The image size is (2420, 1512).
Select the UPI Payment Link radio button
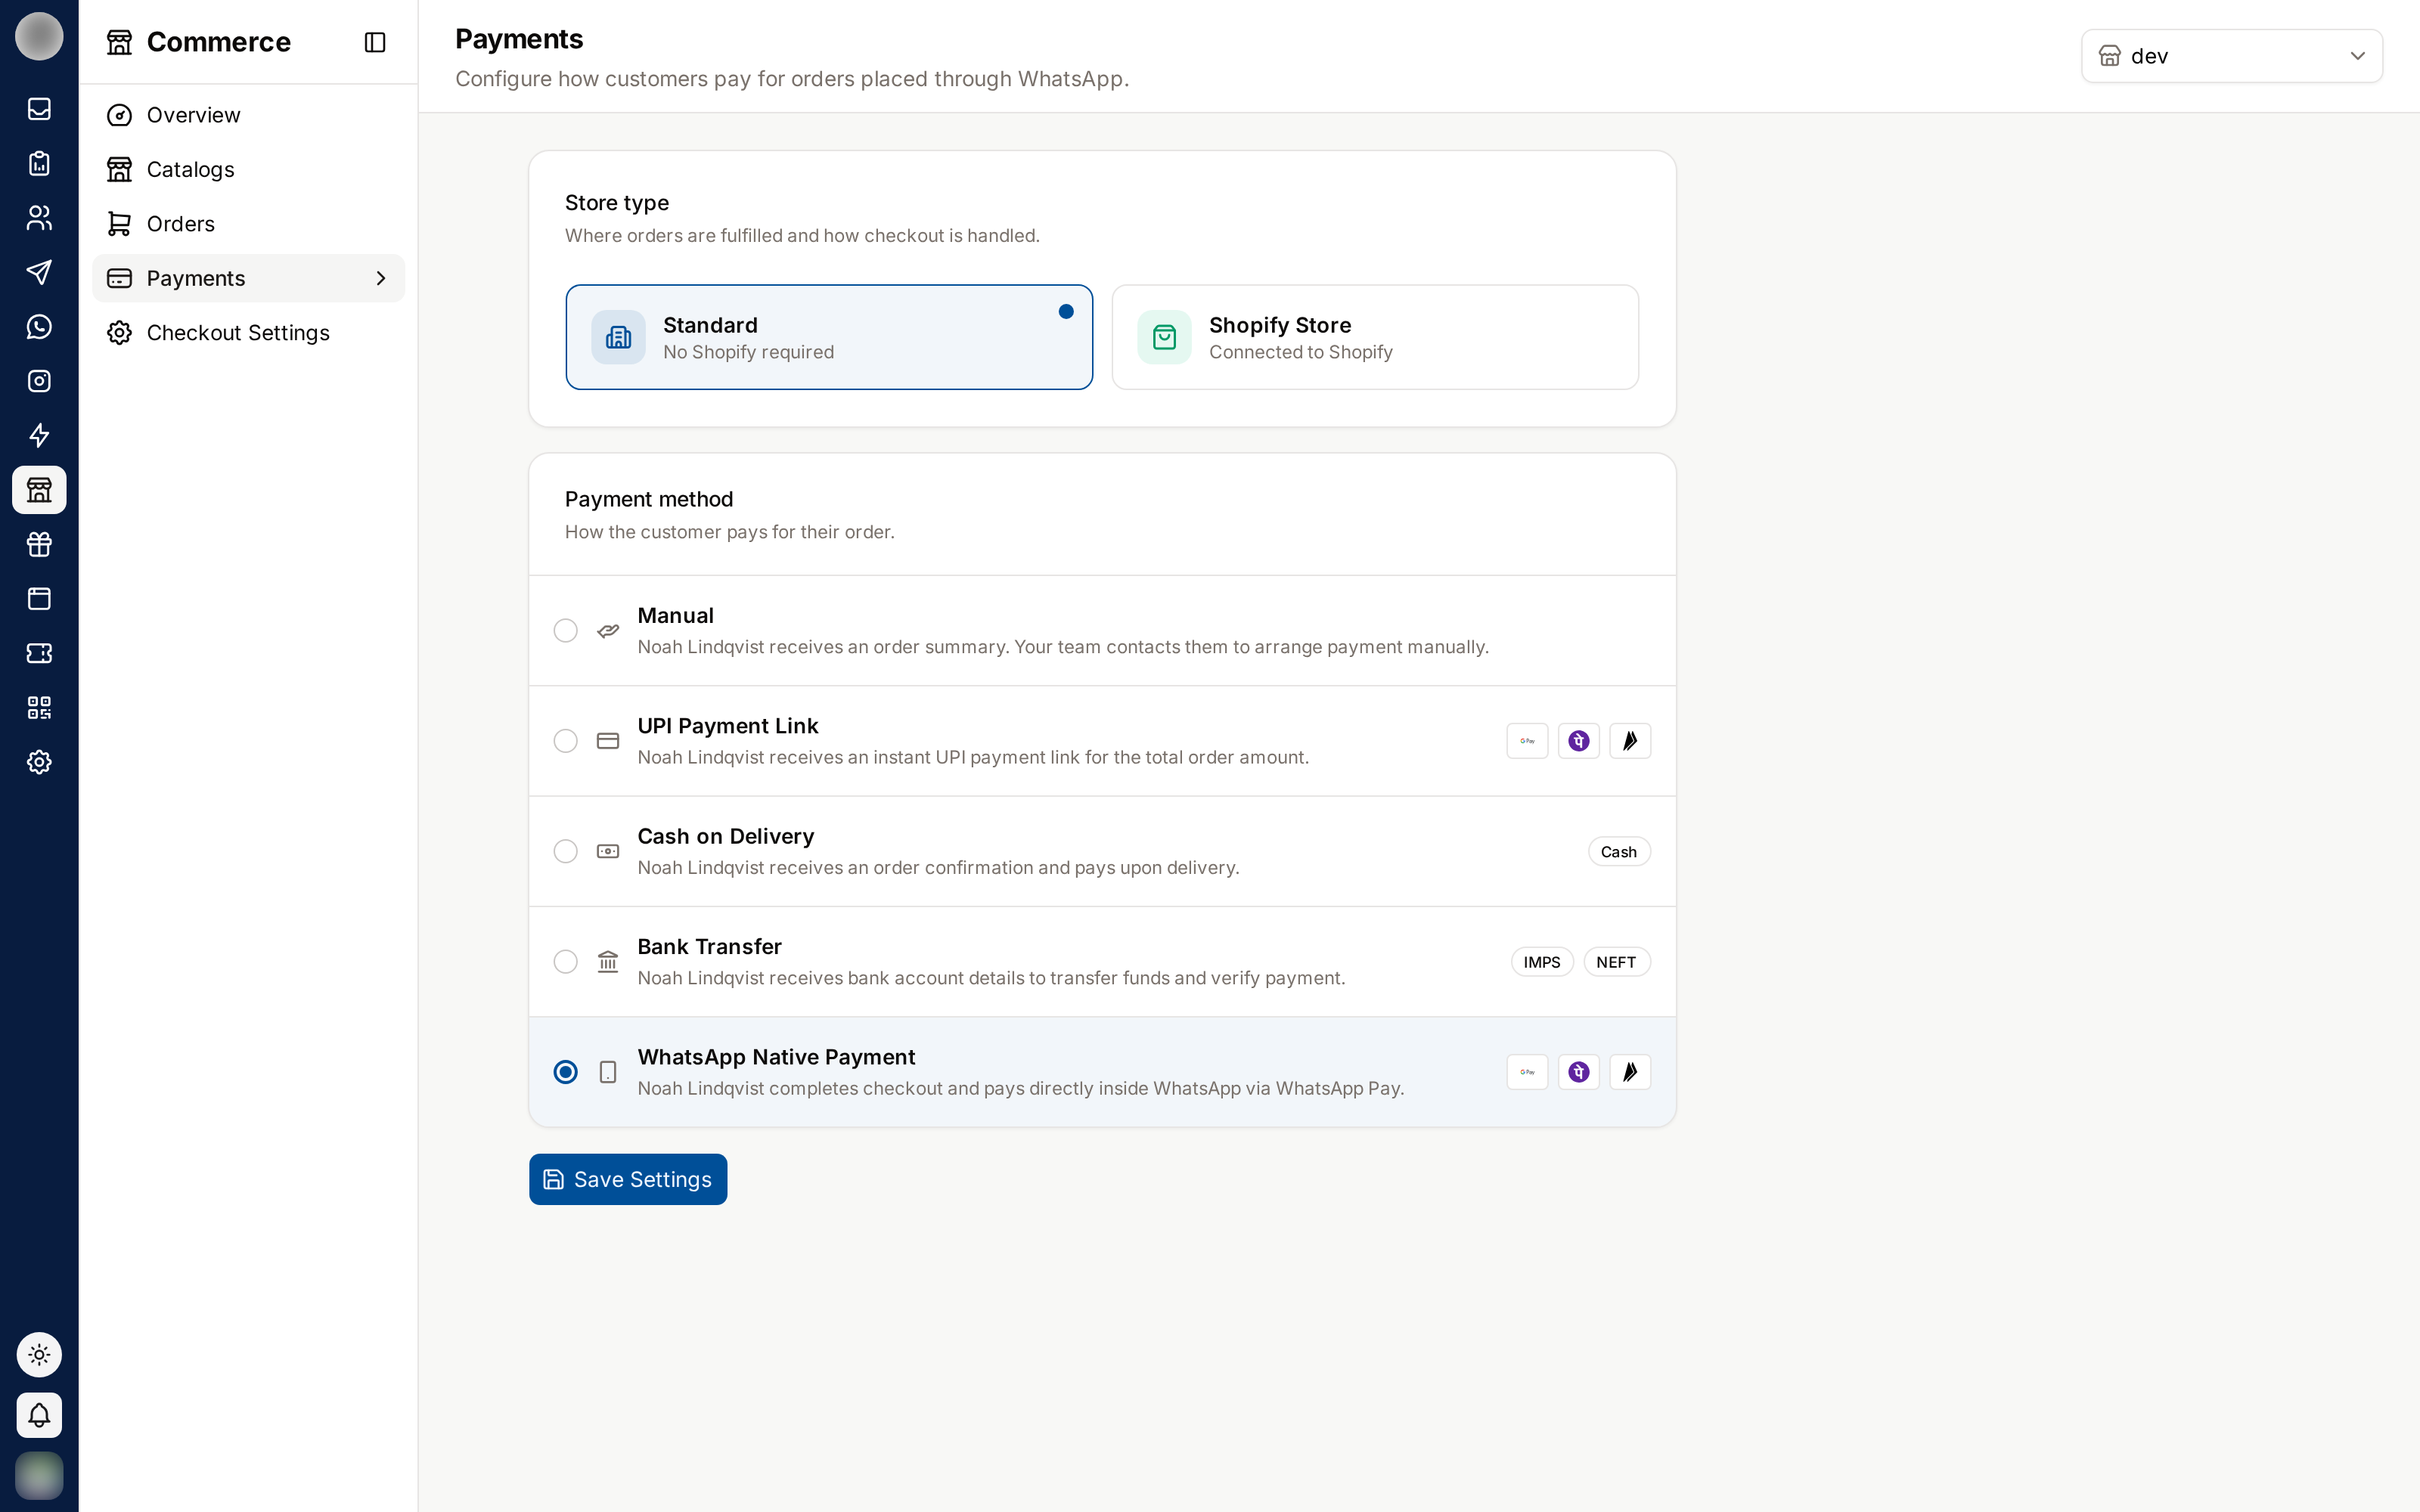(566, 741)
